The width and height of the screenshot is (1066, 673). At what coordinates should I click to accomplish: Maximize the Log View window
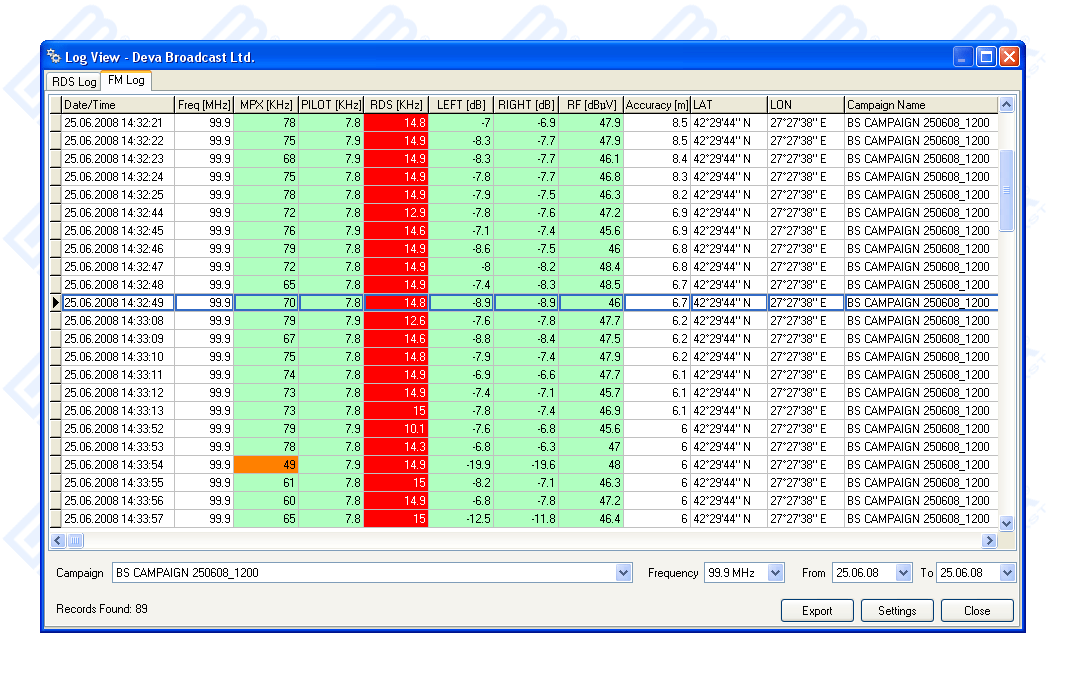pos(986,57)
